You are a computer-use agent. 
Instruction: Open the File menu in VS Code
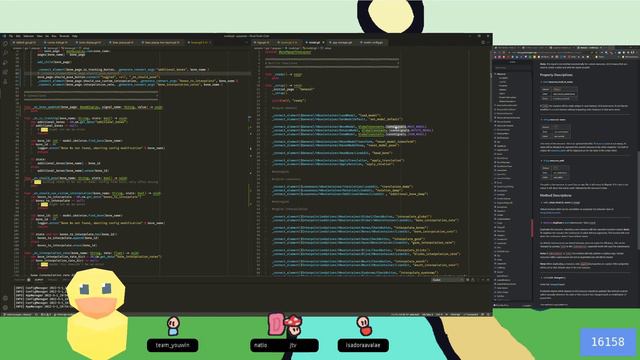pos(11,36)
